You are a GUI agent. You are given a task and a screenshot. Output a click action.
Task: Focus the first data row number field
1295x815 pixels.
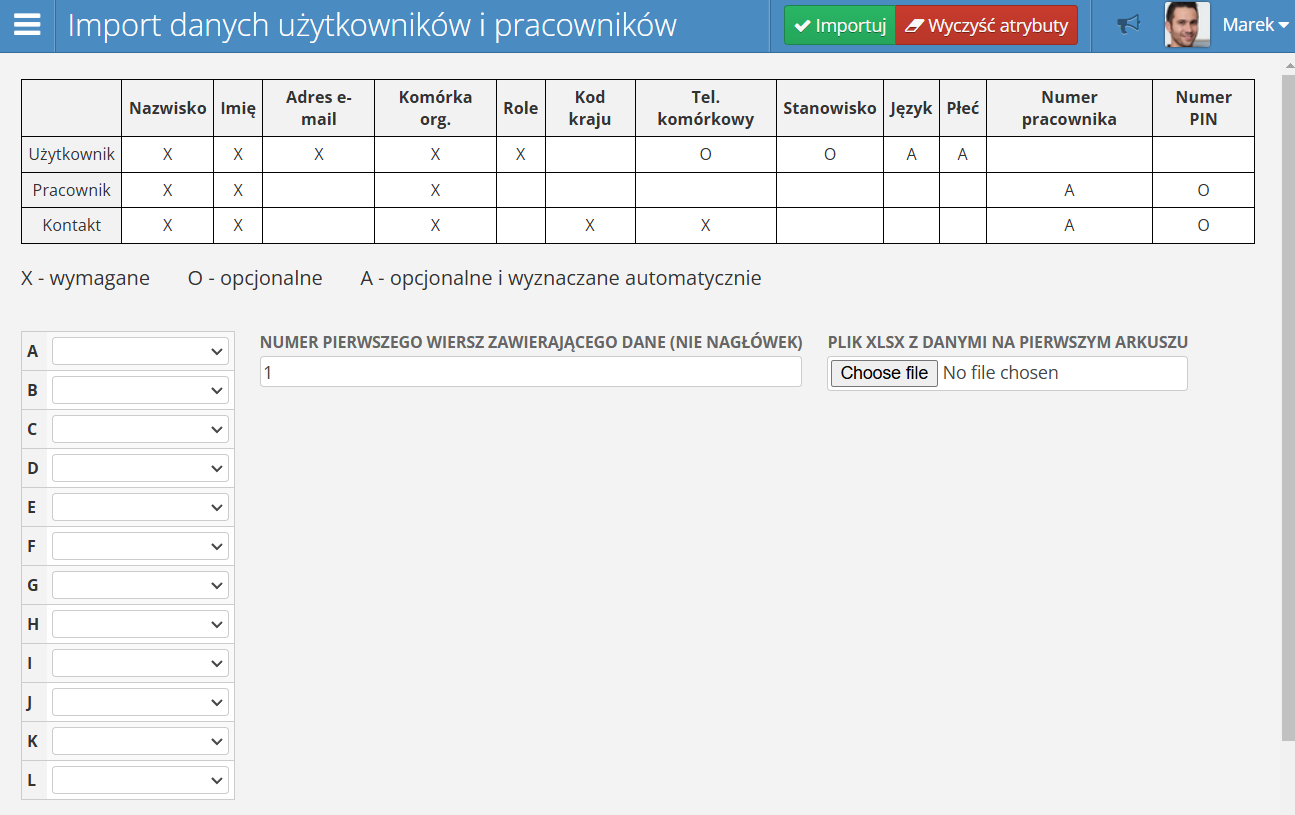(530, 372)
